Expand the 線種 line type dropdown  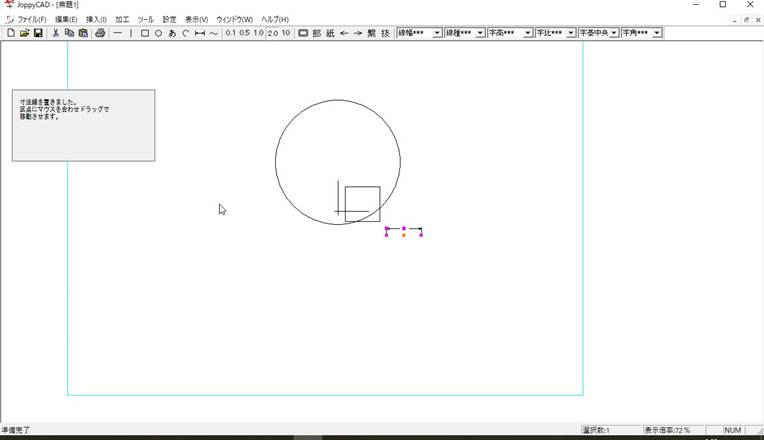coord(480,33)
